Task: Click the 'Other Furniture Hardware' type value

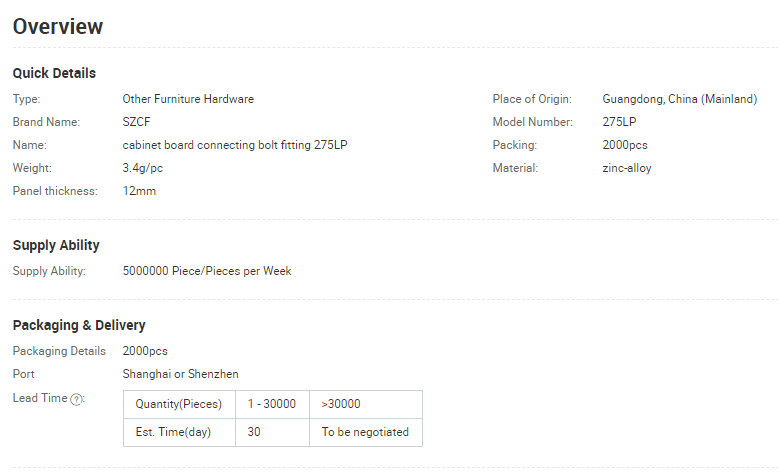Action: 188,99
